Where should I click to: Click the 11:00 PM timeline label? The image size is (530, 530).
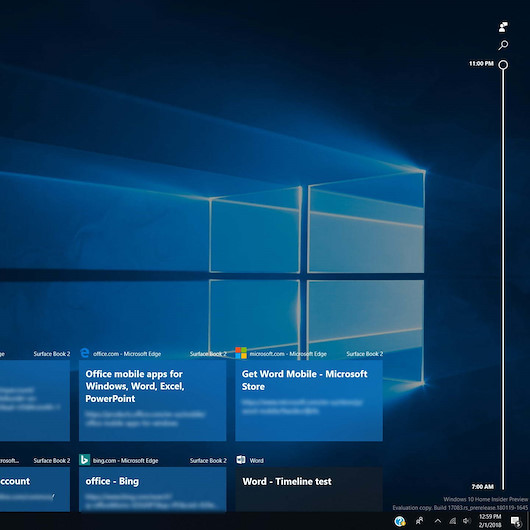481,64
